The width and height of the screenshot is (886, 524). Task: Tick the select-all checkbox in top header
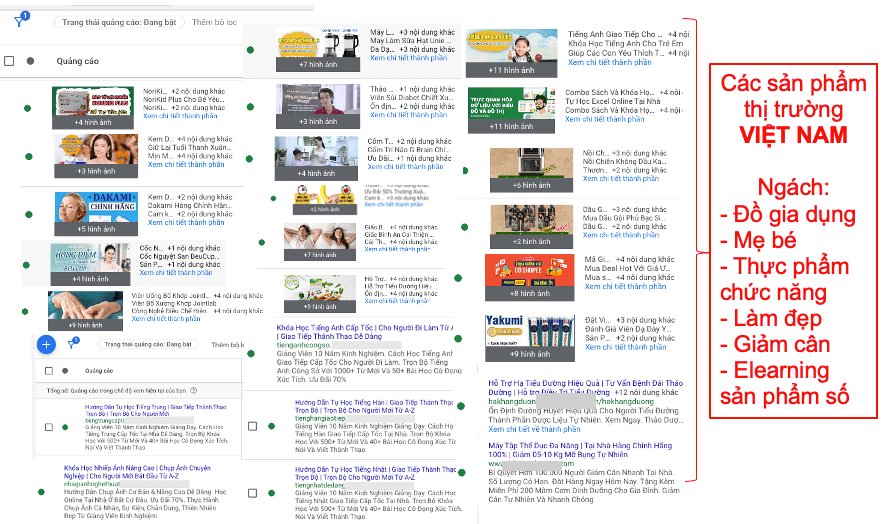click(x=9, y=61)
